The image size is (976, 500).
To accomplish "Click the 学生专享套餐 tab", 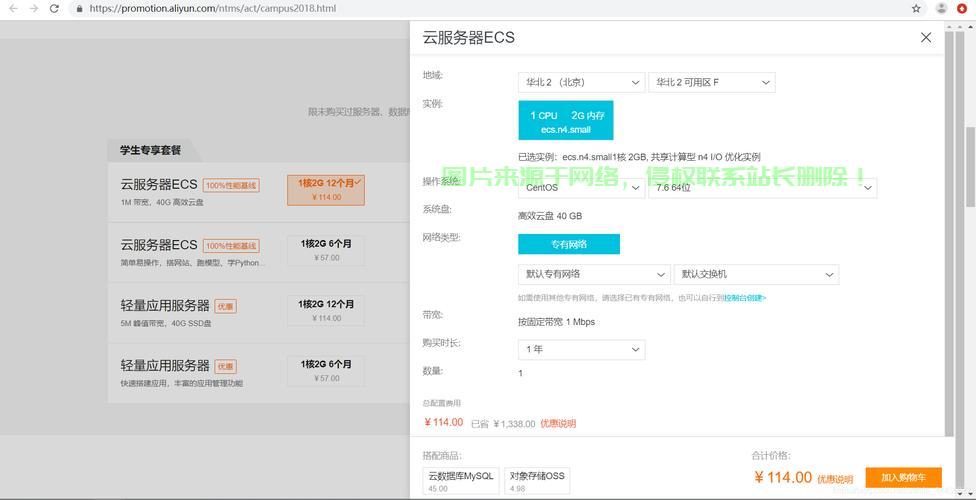I will click(151, 151).
